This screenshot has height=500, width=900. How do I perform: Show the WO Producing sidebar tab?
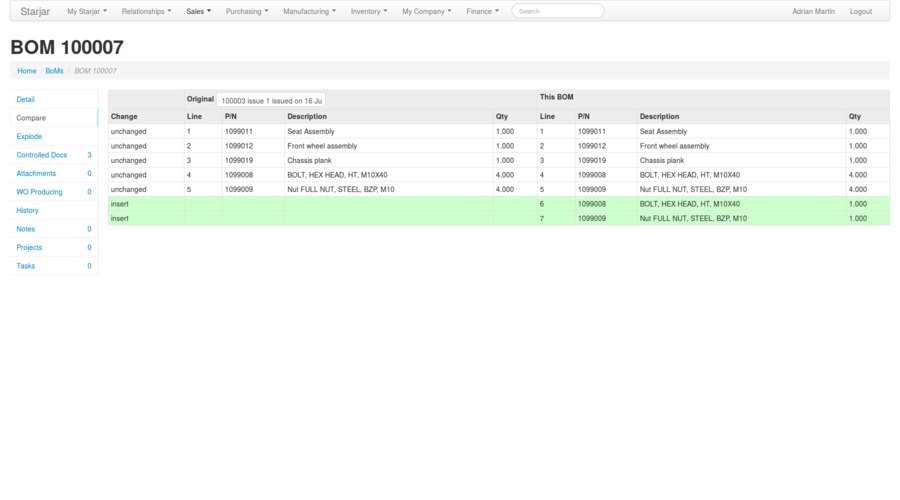click(x=39, y=192)
